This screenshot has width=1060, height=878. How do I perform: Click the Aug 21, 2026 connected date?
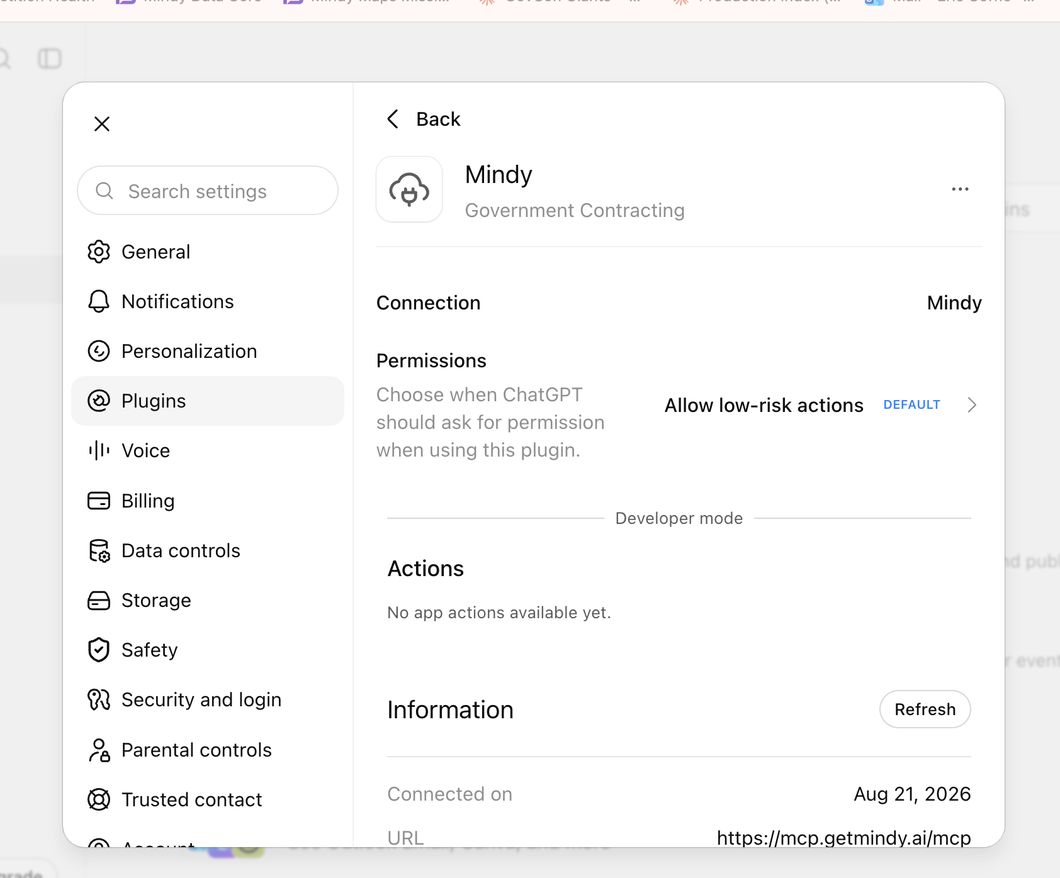(912, 794)
